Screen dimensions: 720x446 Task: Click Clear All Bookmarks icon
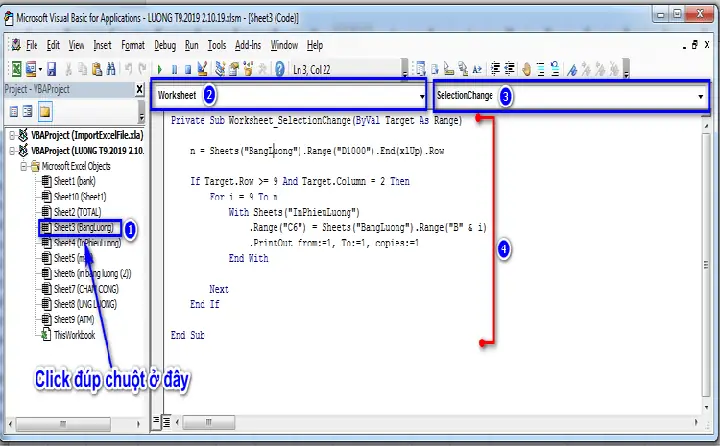pyautogui.click(x=614, y=69)
